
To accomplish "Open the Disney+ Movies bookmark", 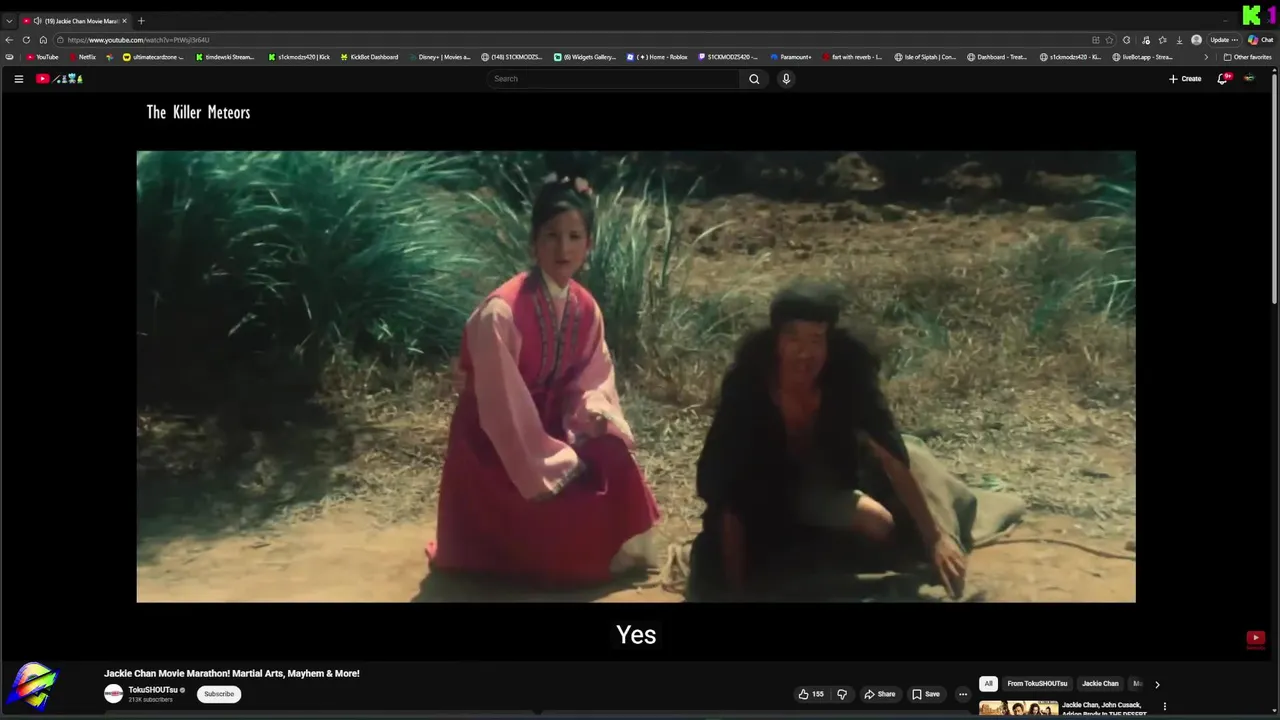I will coord(440,57).
